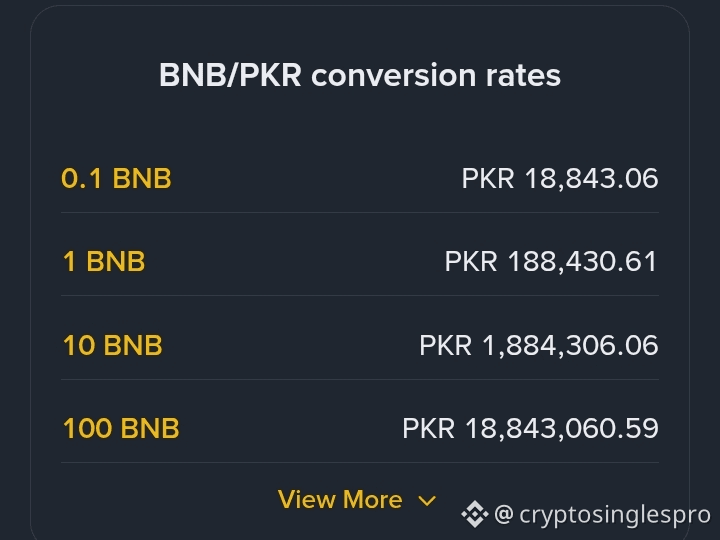Select the 0.1 BNB label
This screenshot has height=540, width=720.
pyautogui.click(x=116, y=178)
